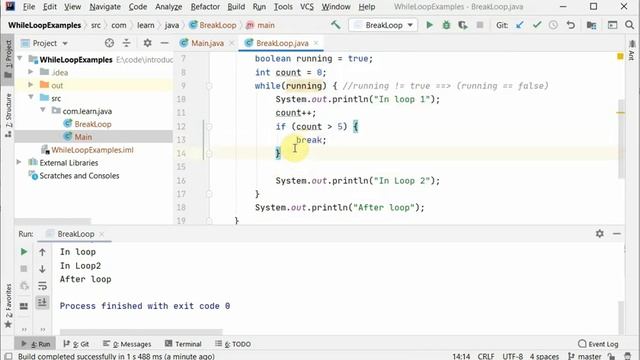
Task: Select Main class in project tree
Action: click(x=83, y=137)
